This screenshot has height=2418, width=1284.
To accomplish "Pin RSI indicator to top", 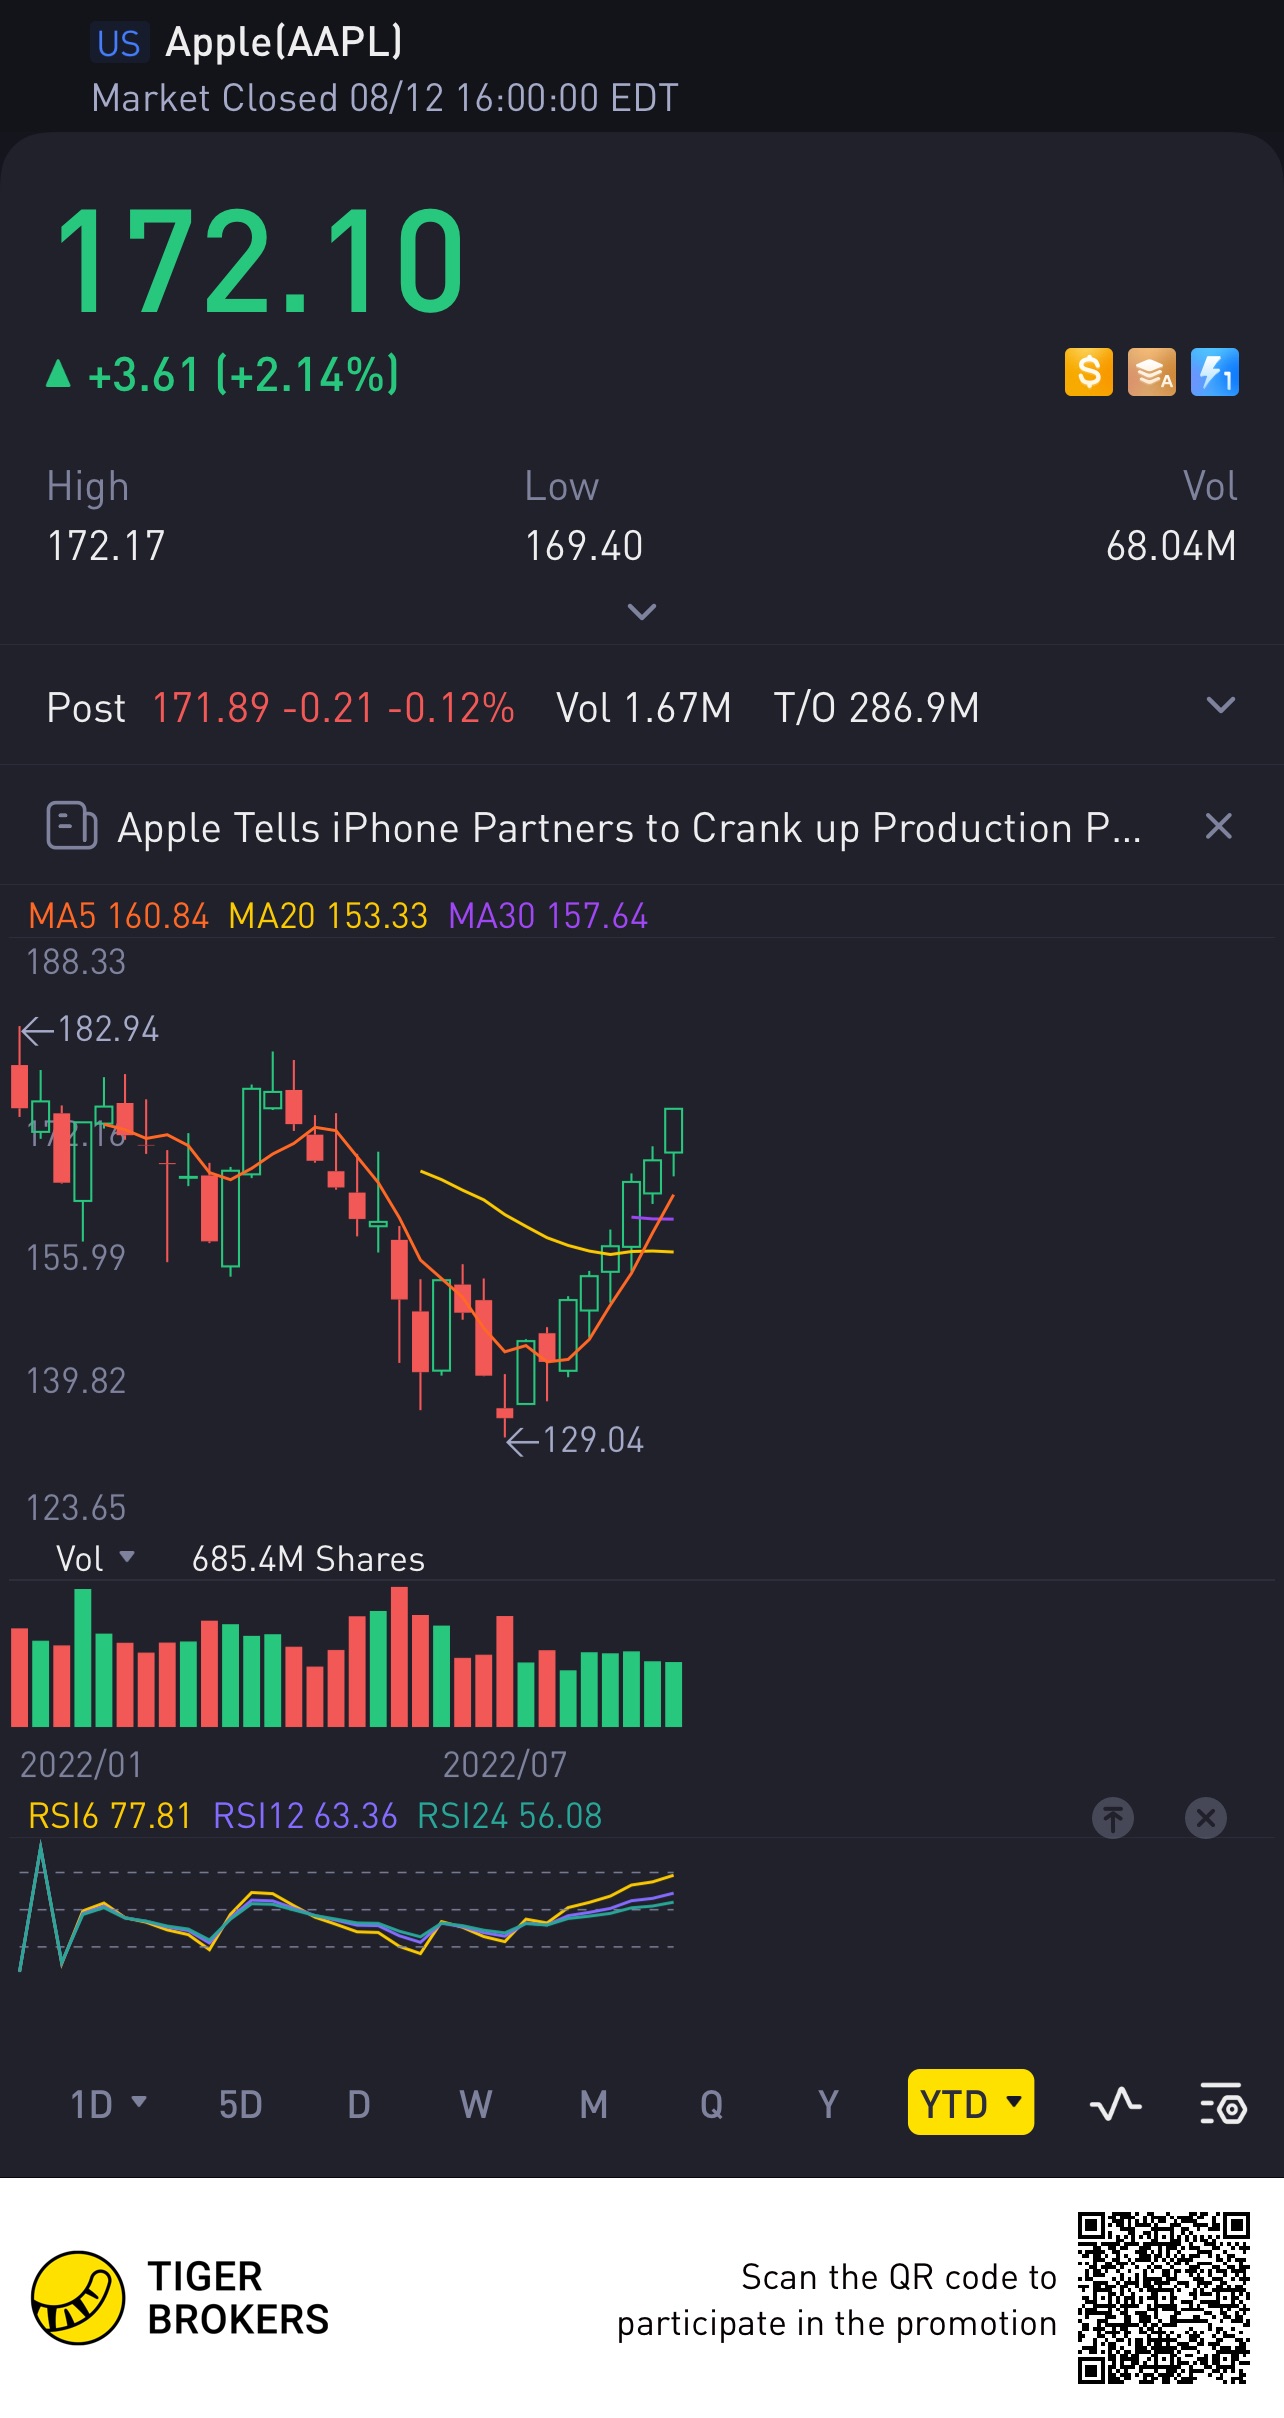I will coord(1113,1817).
